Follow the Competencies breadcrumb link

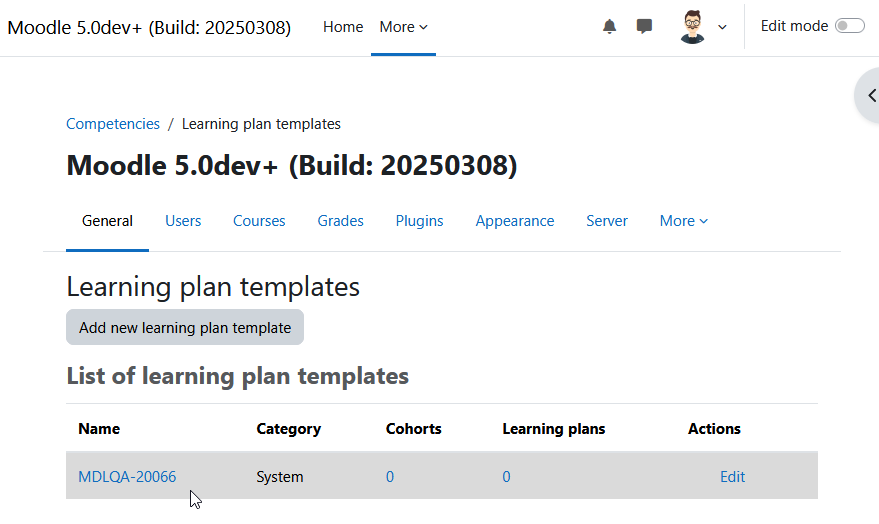113,124
